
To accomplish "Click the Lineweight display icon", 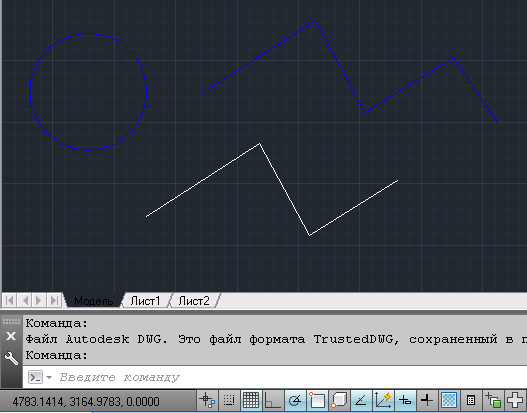I will [427, 401].
